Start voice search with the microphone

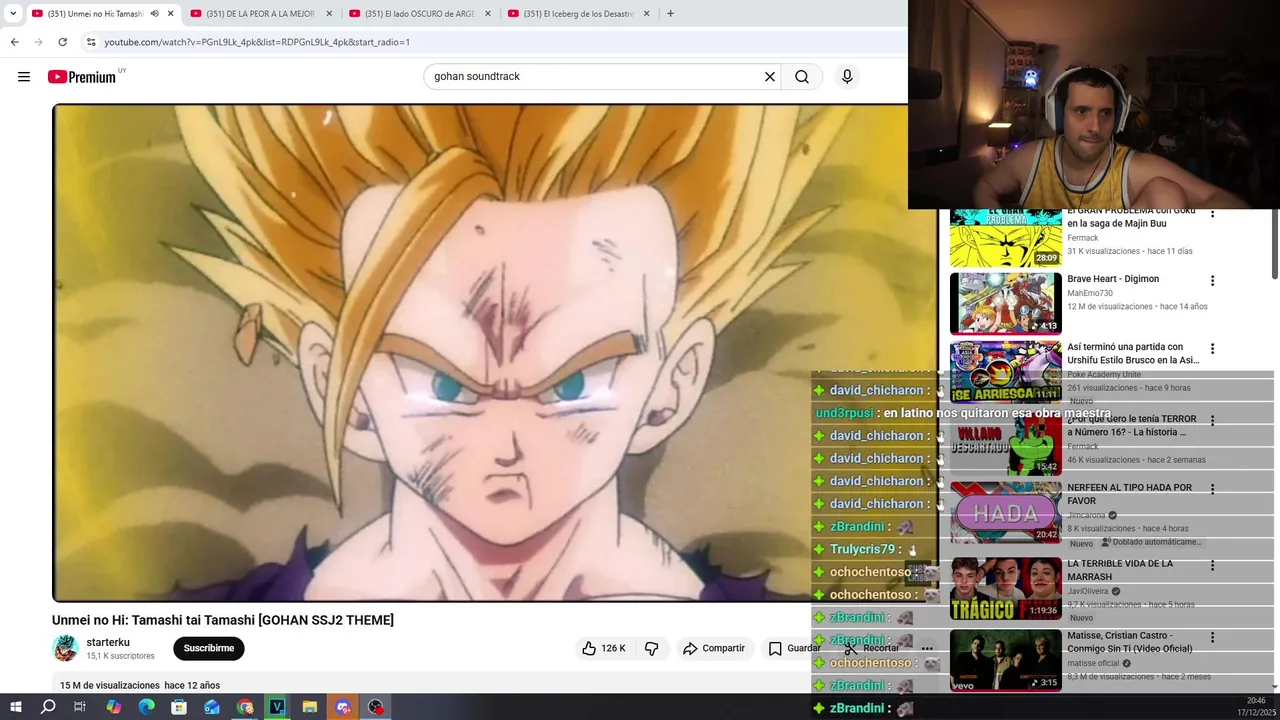(x=847, y=77)
